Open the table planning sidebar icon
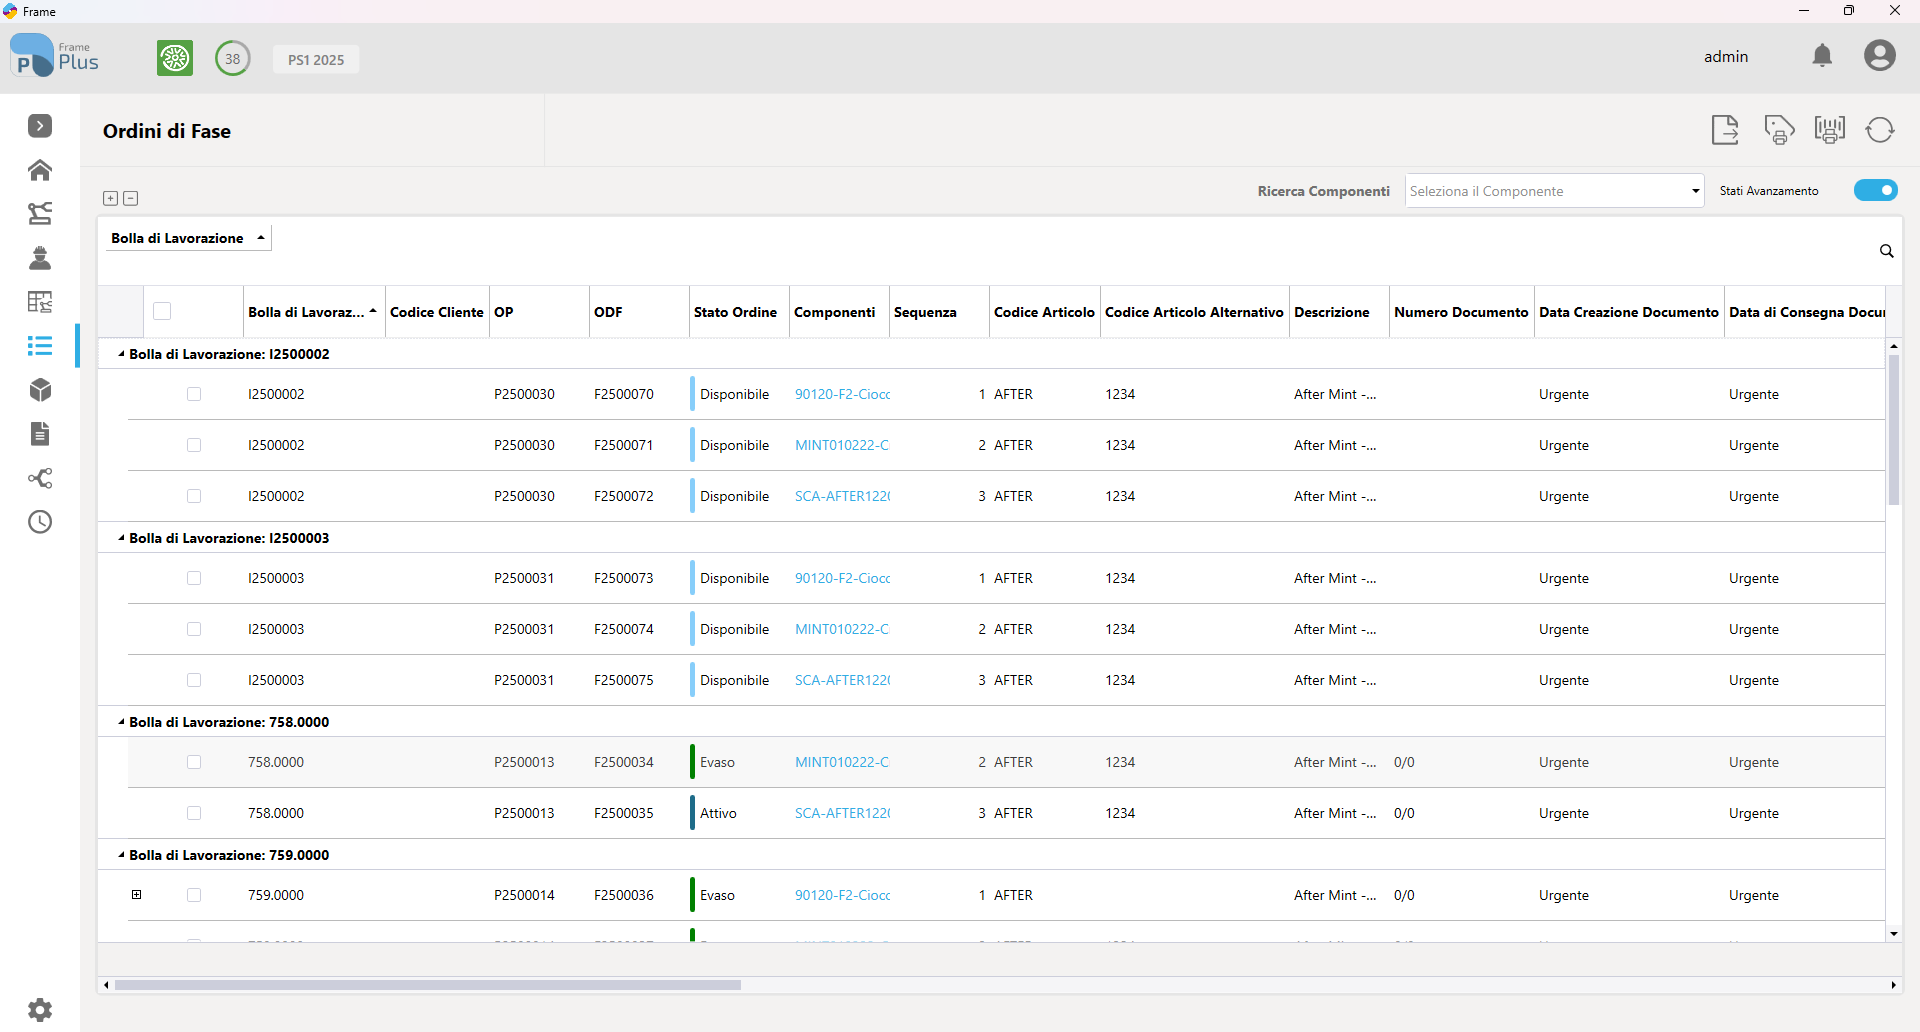The height and width of the screenshot is (1032, 1920). pyautogui.click(x=40, y=302)
